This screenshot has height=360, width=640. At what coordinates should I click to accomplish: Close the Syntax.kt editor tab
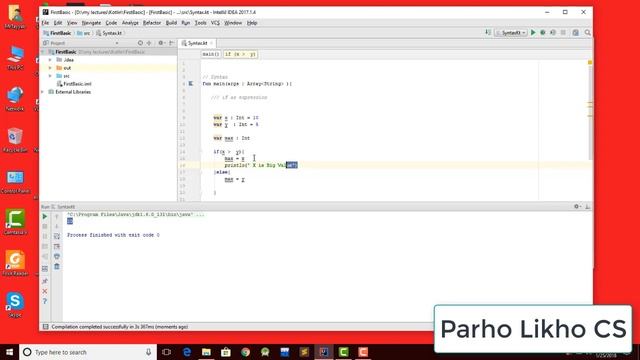pyautogui.click(x=211, y=43)
